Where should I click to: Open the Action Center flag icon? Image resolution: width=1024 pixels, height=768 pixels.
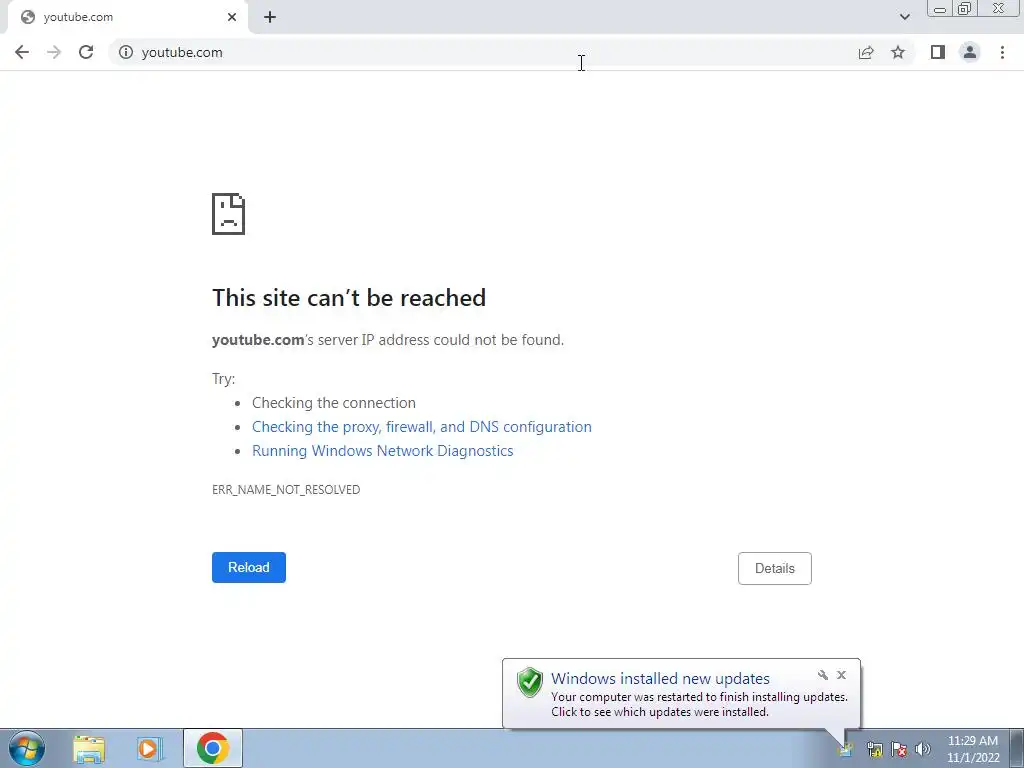point(899,749)
